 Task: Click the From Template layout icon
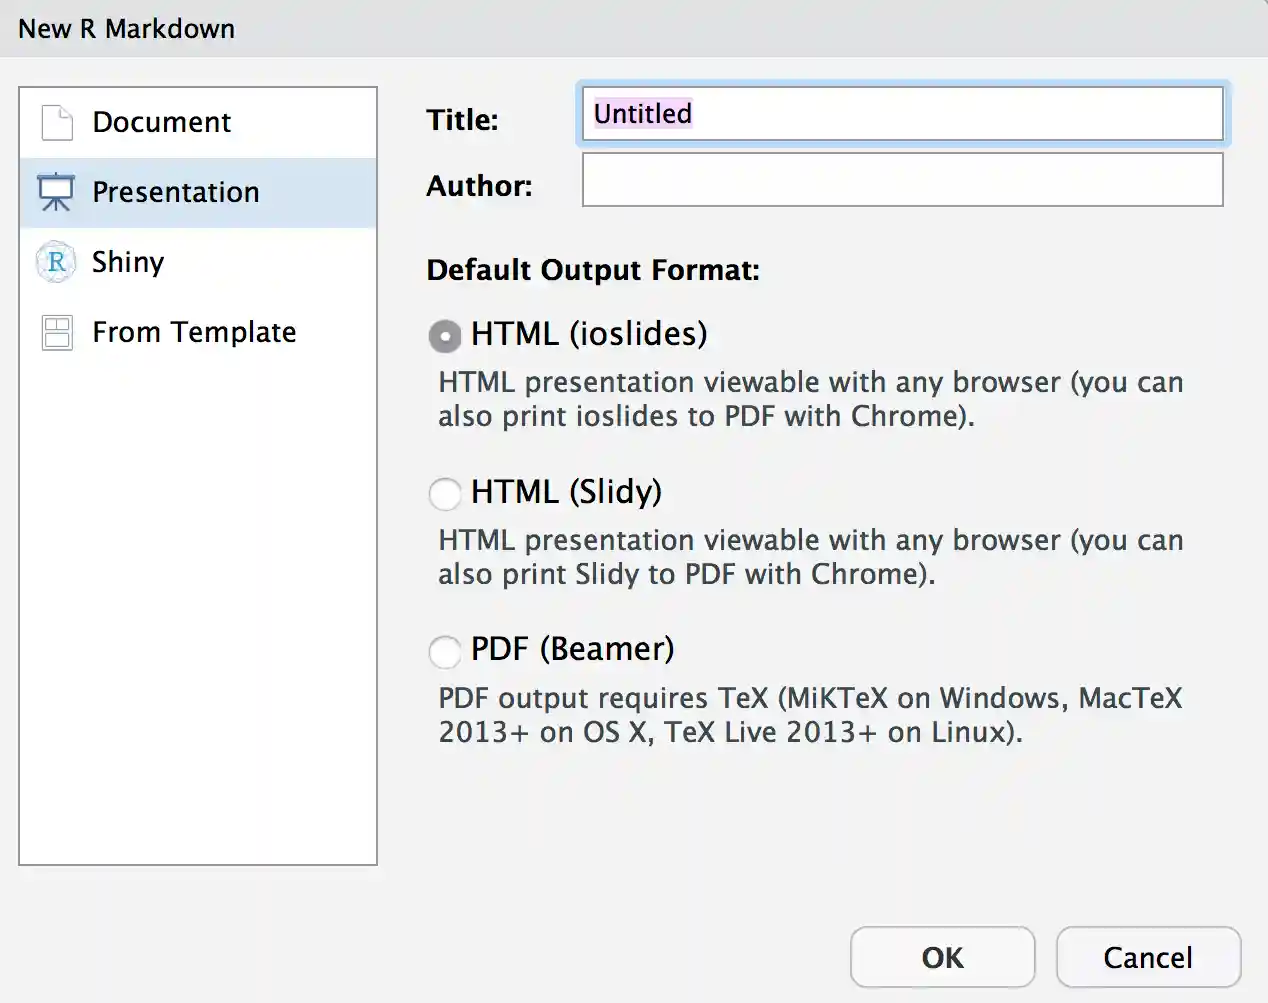click(57, 332)
